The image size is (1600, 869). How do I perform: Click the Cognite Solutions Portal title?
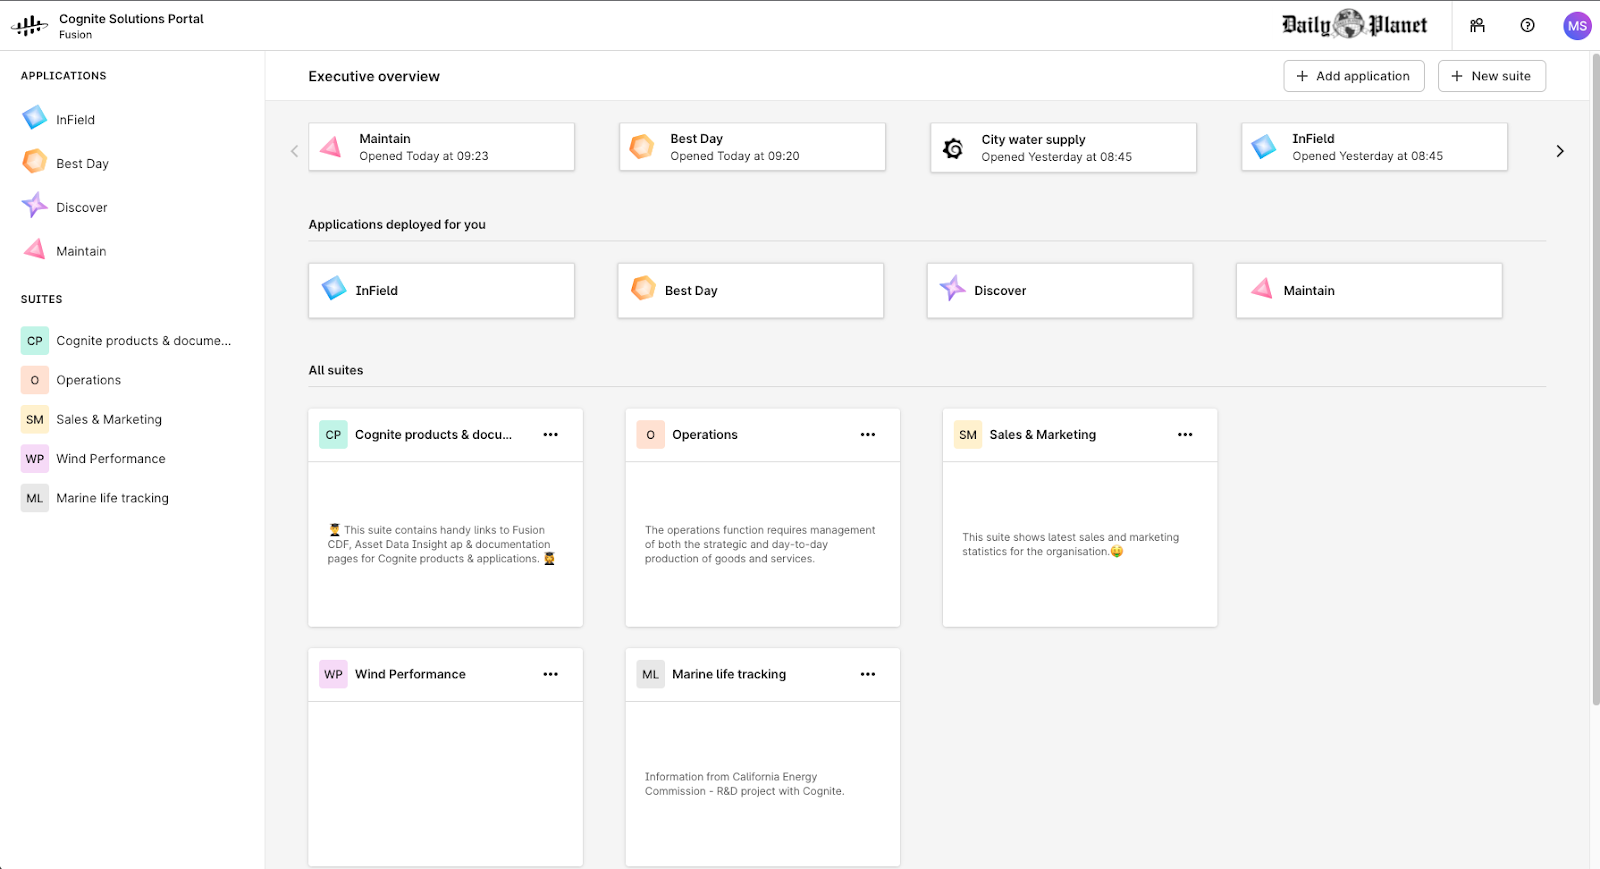131,19
